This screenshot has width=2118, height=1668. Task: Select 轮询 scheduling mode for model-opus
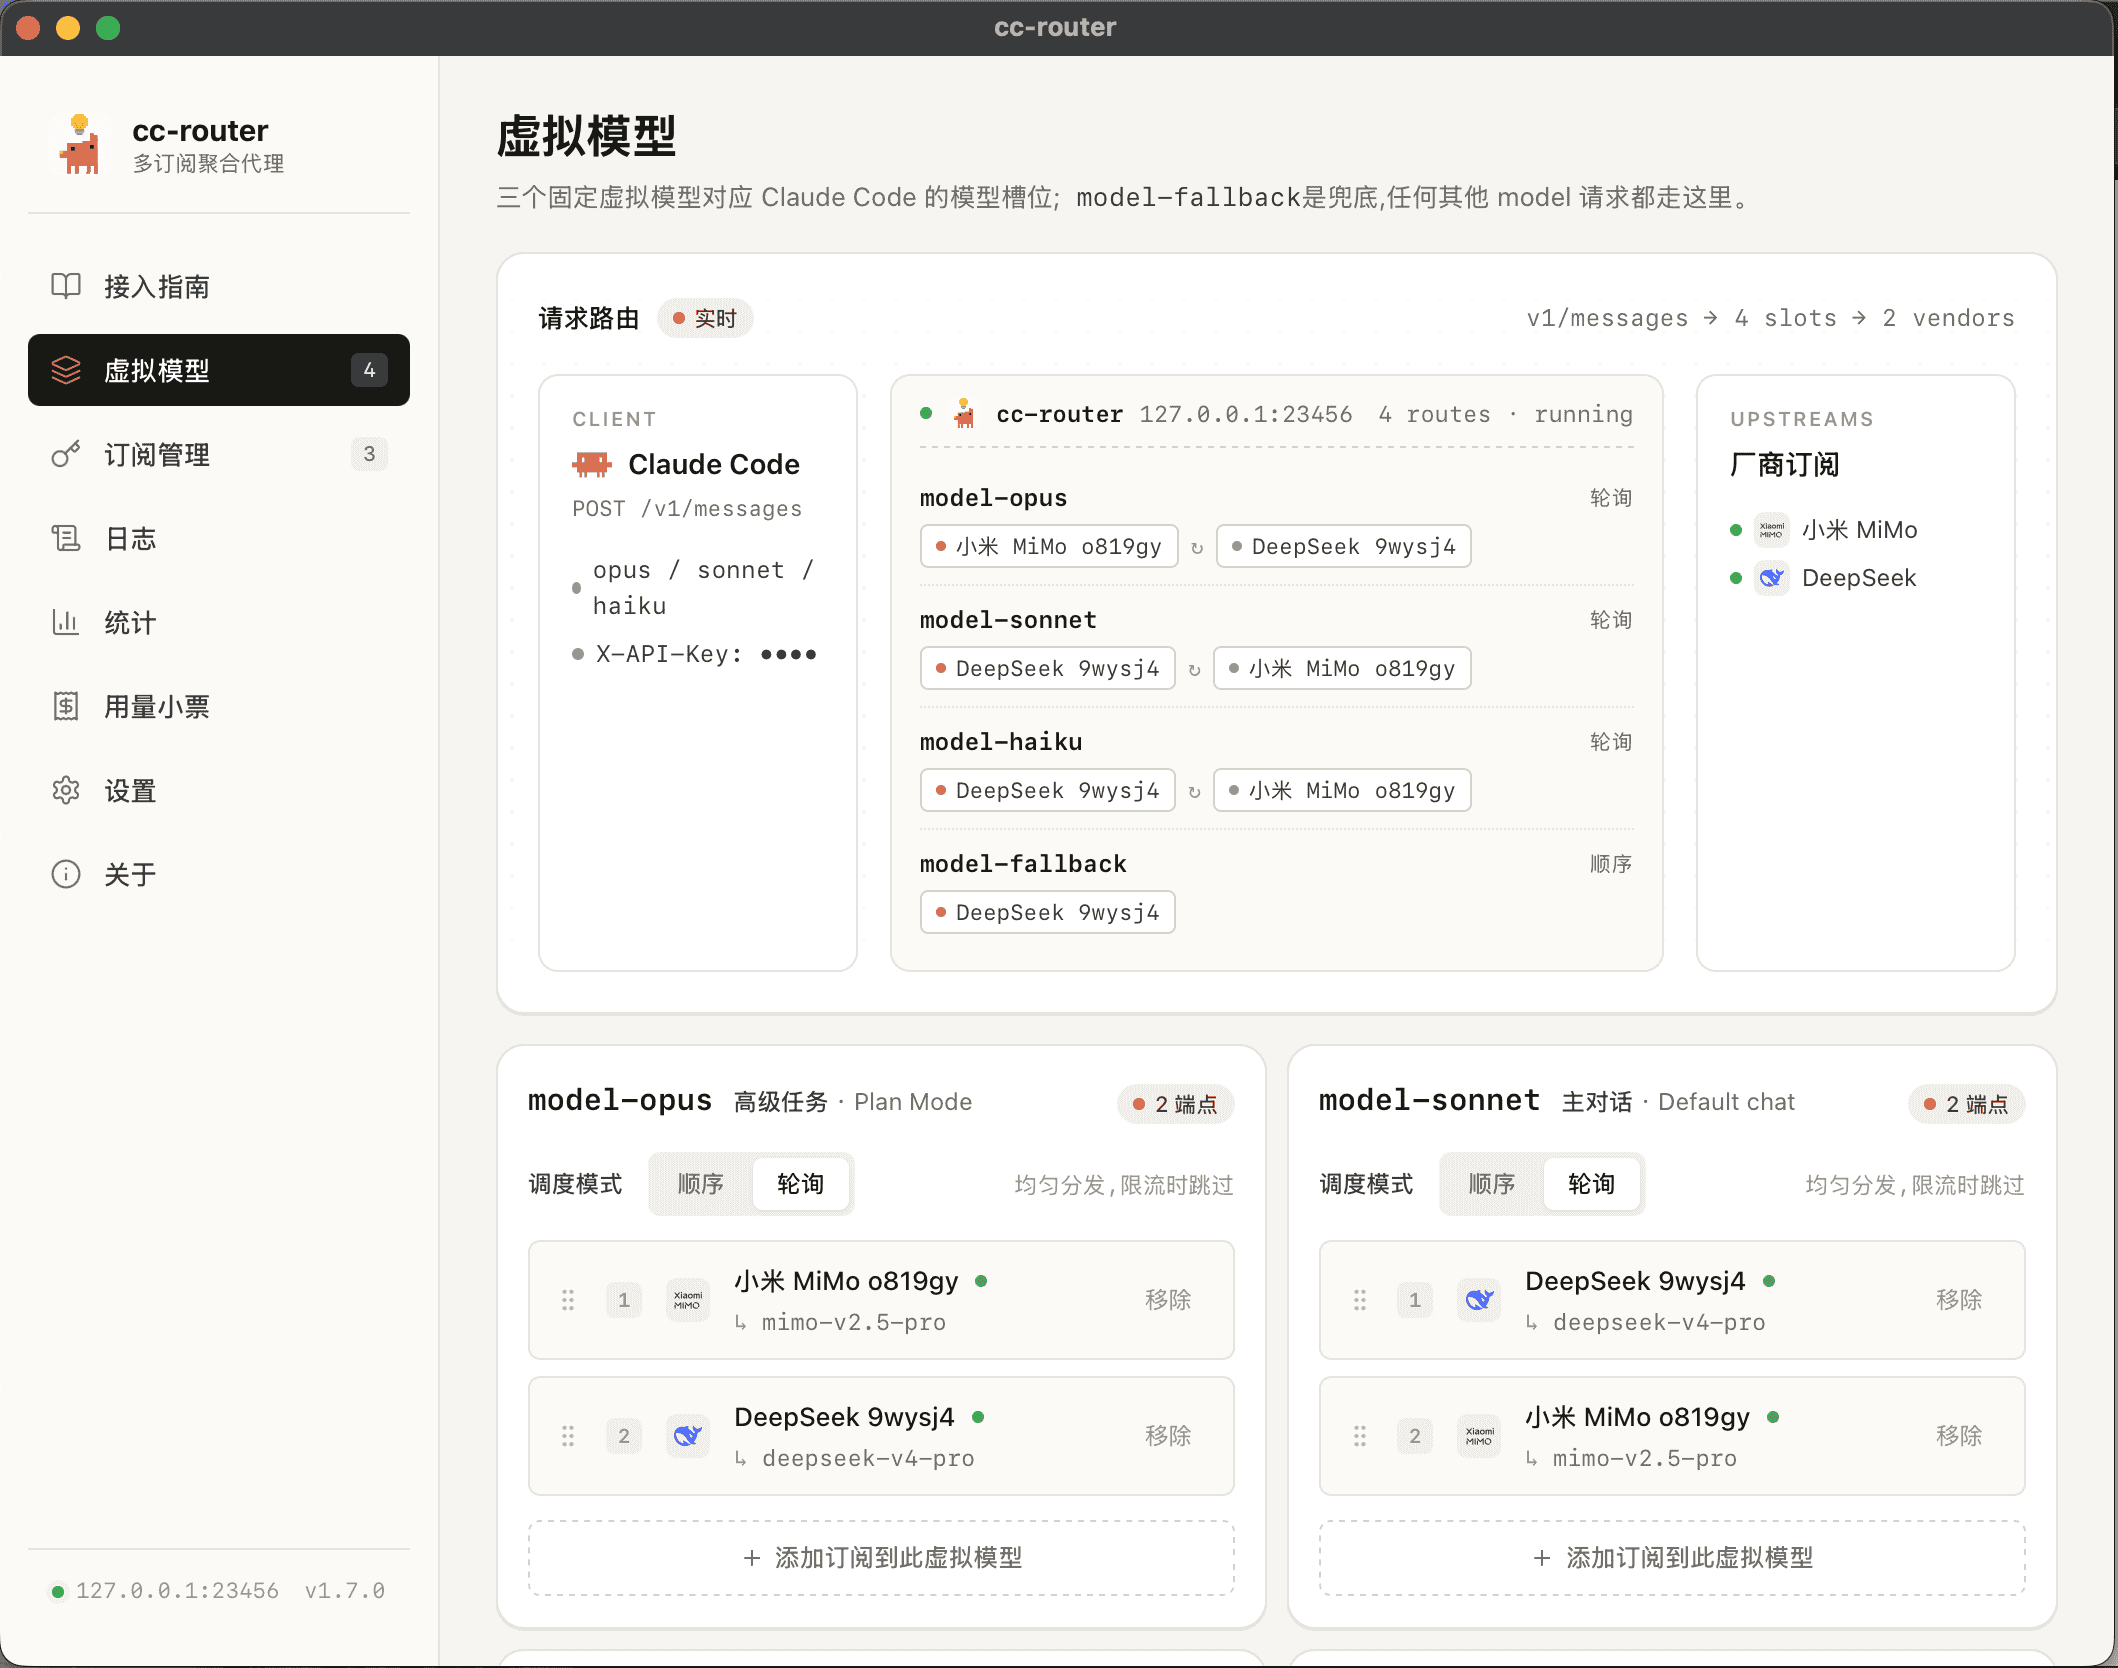pyautogui.click(x=801, y=1184)
